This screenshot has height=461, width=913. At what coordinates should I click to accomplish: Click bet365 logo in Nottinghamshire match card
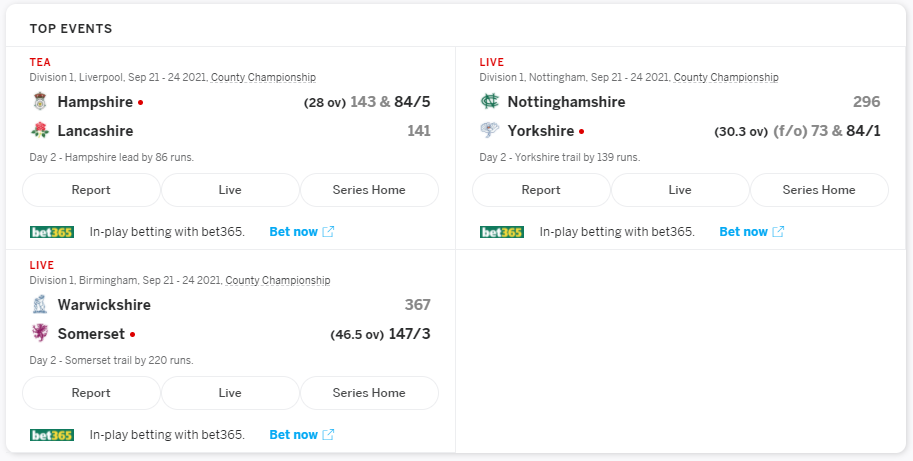tap(502, 232)
